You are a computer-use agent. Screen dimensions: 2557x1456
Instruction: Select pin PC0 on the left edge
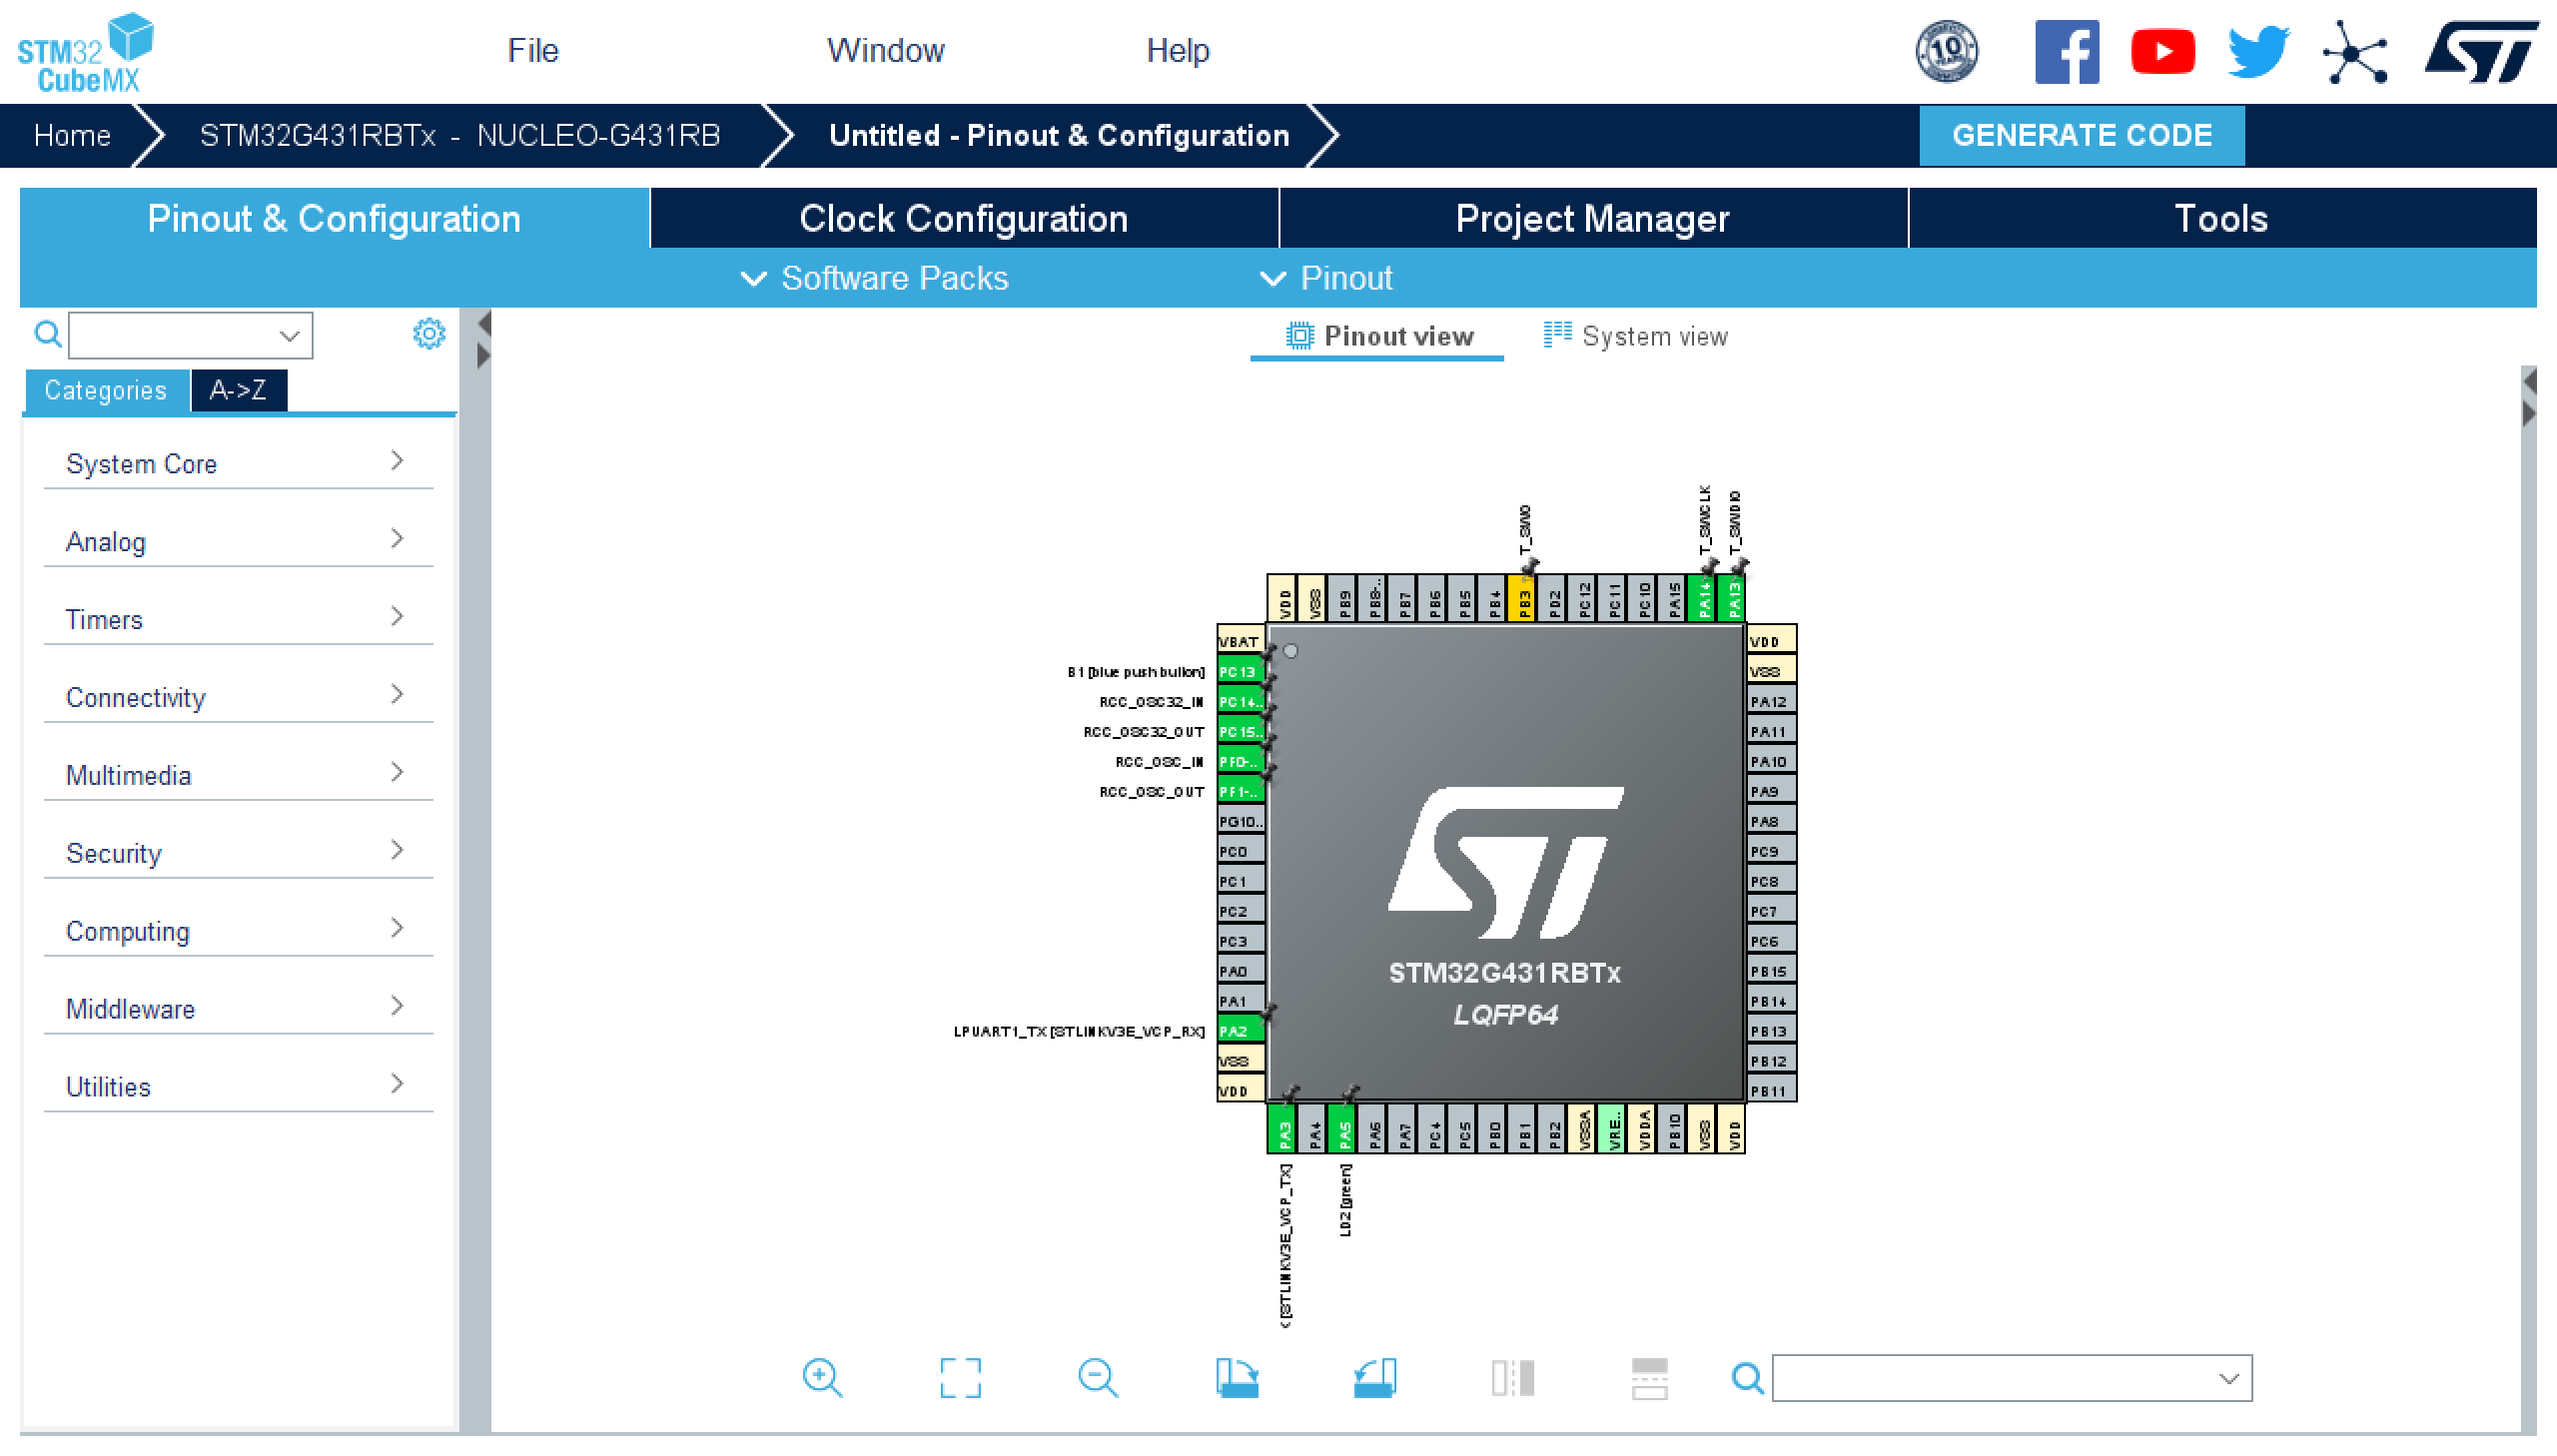tap(1241, 851)
